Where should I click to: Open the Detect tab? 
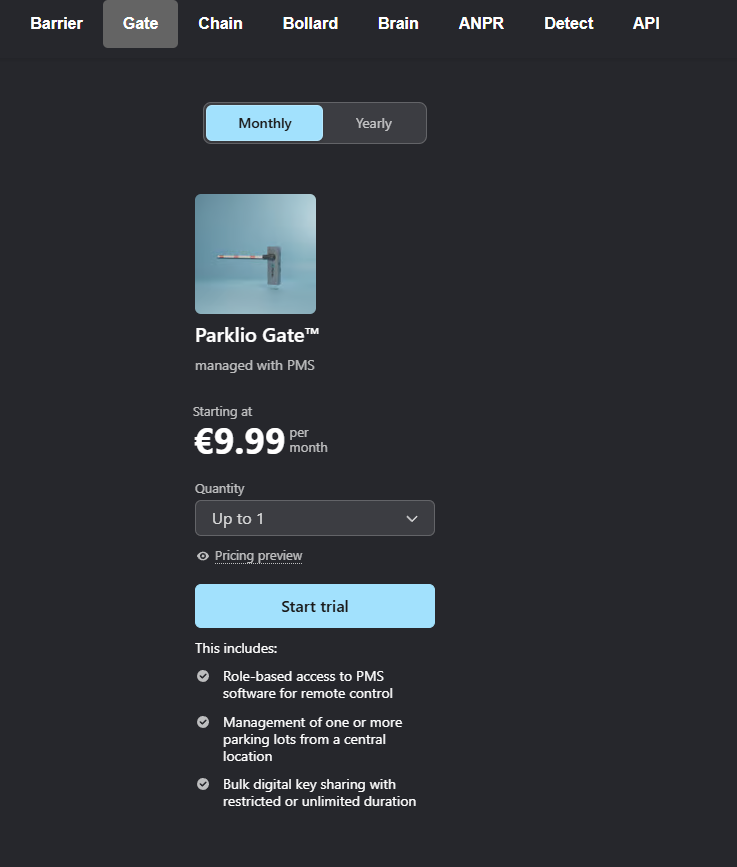point(569,23)
